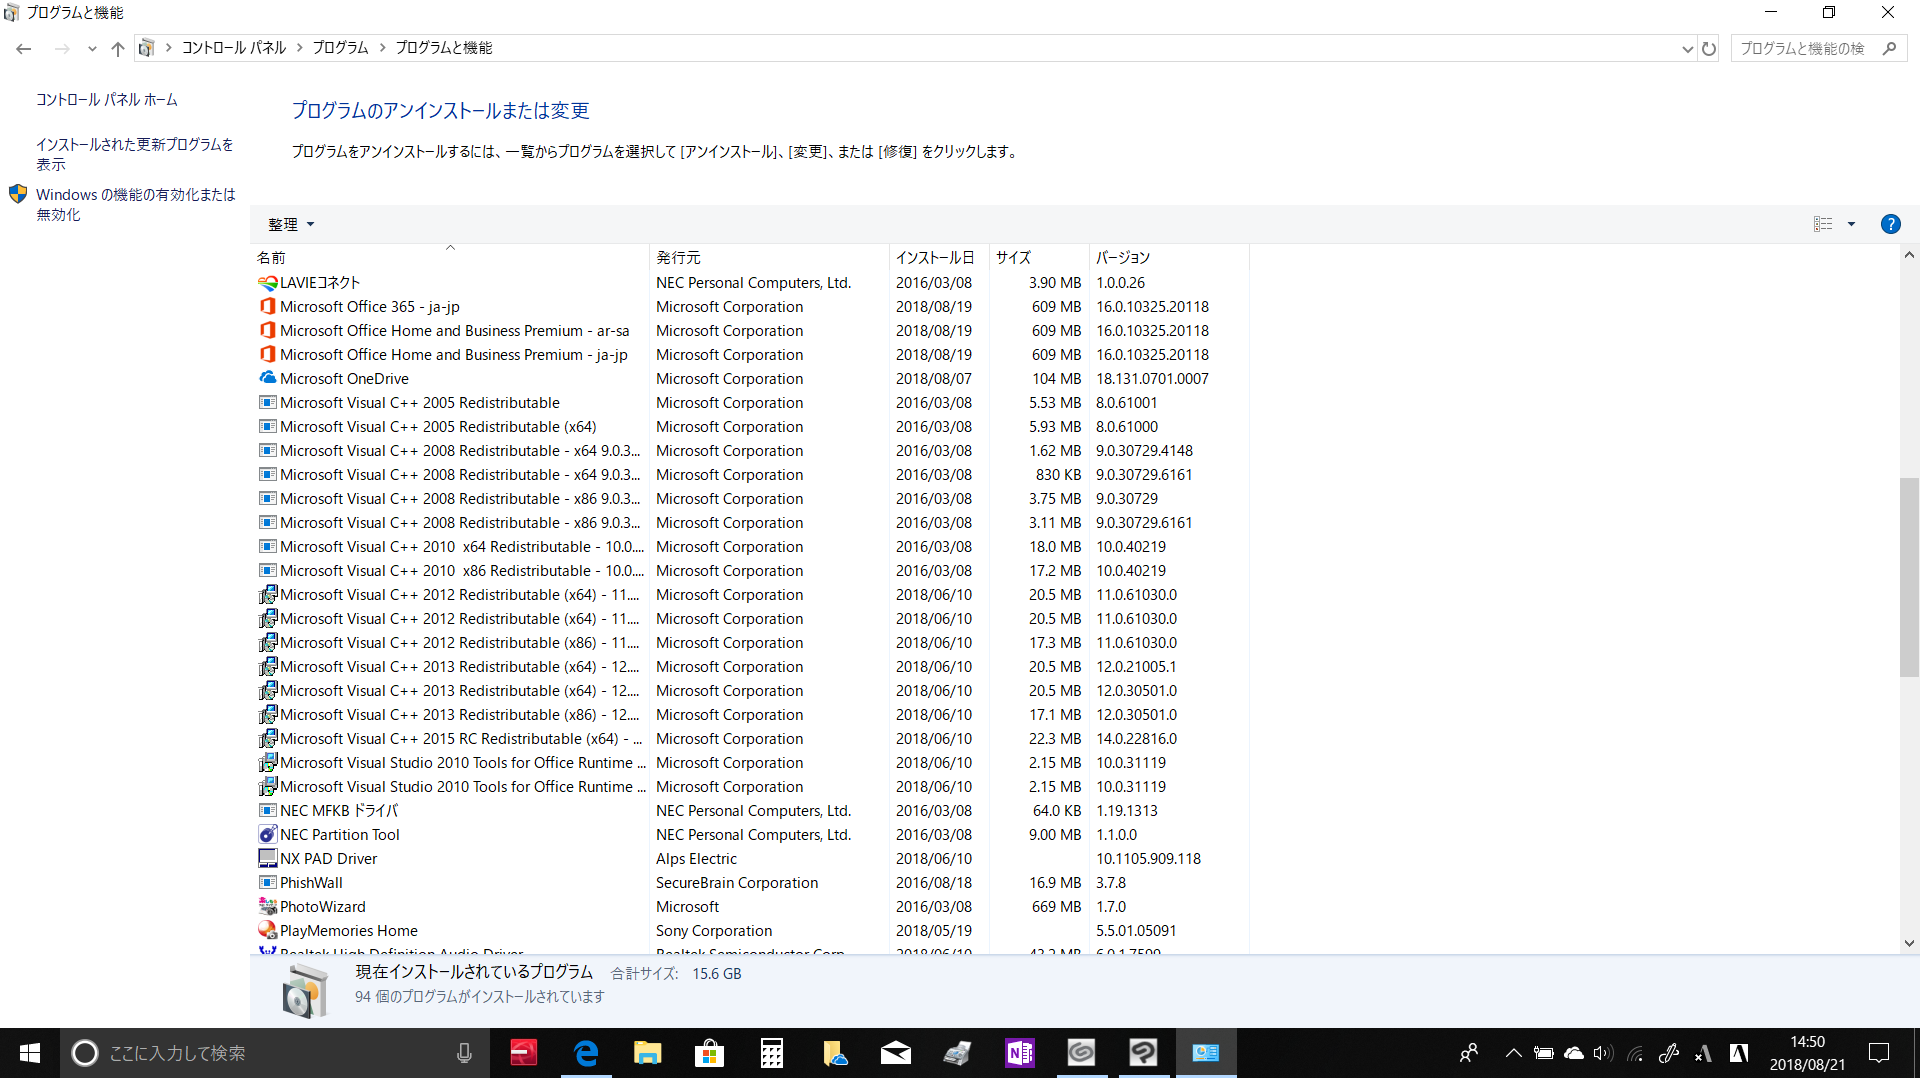Select Microsoft Visual C++ 2015 RC Redistributable row
Image resolution: width=1920 pixels, height=1078 pixels.
coord(750,739)
